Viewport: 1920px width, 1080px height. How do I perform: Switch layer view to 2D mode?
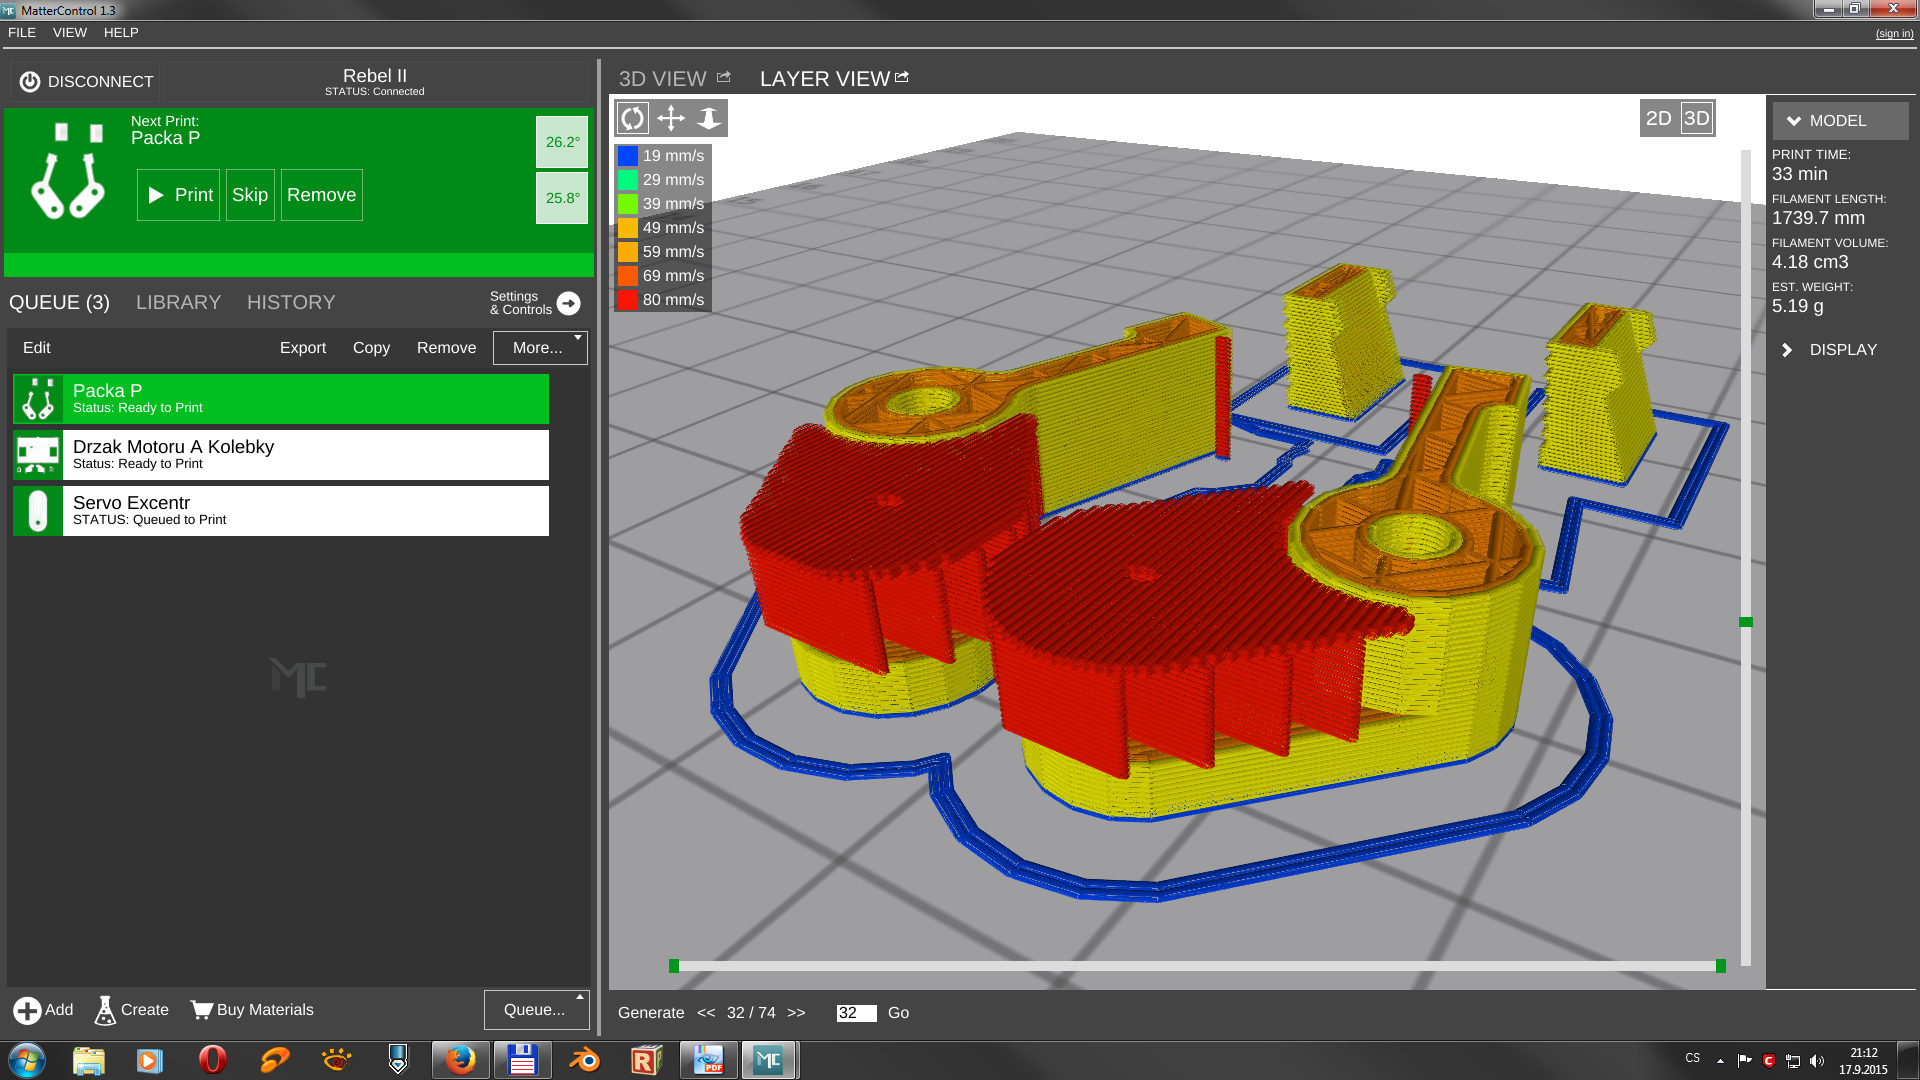(1658, 118)
